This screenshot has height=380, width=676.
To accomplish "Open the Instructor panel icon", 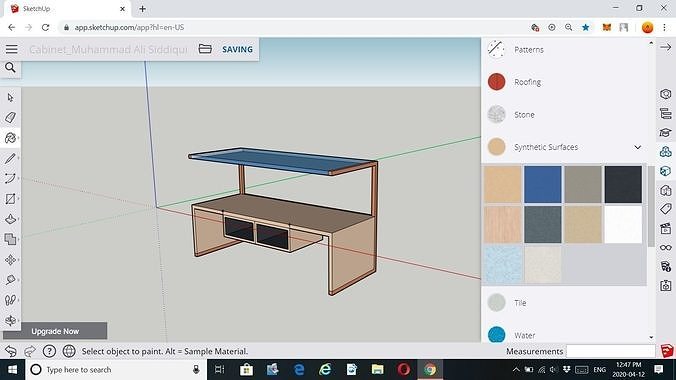I will [666, 132].
